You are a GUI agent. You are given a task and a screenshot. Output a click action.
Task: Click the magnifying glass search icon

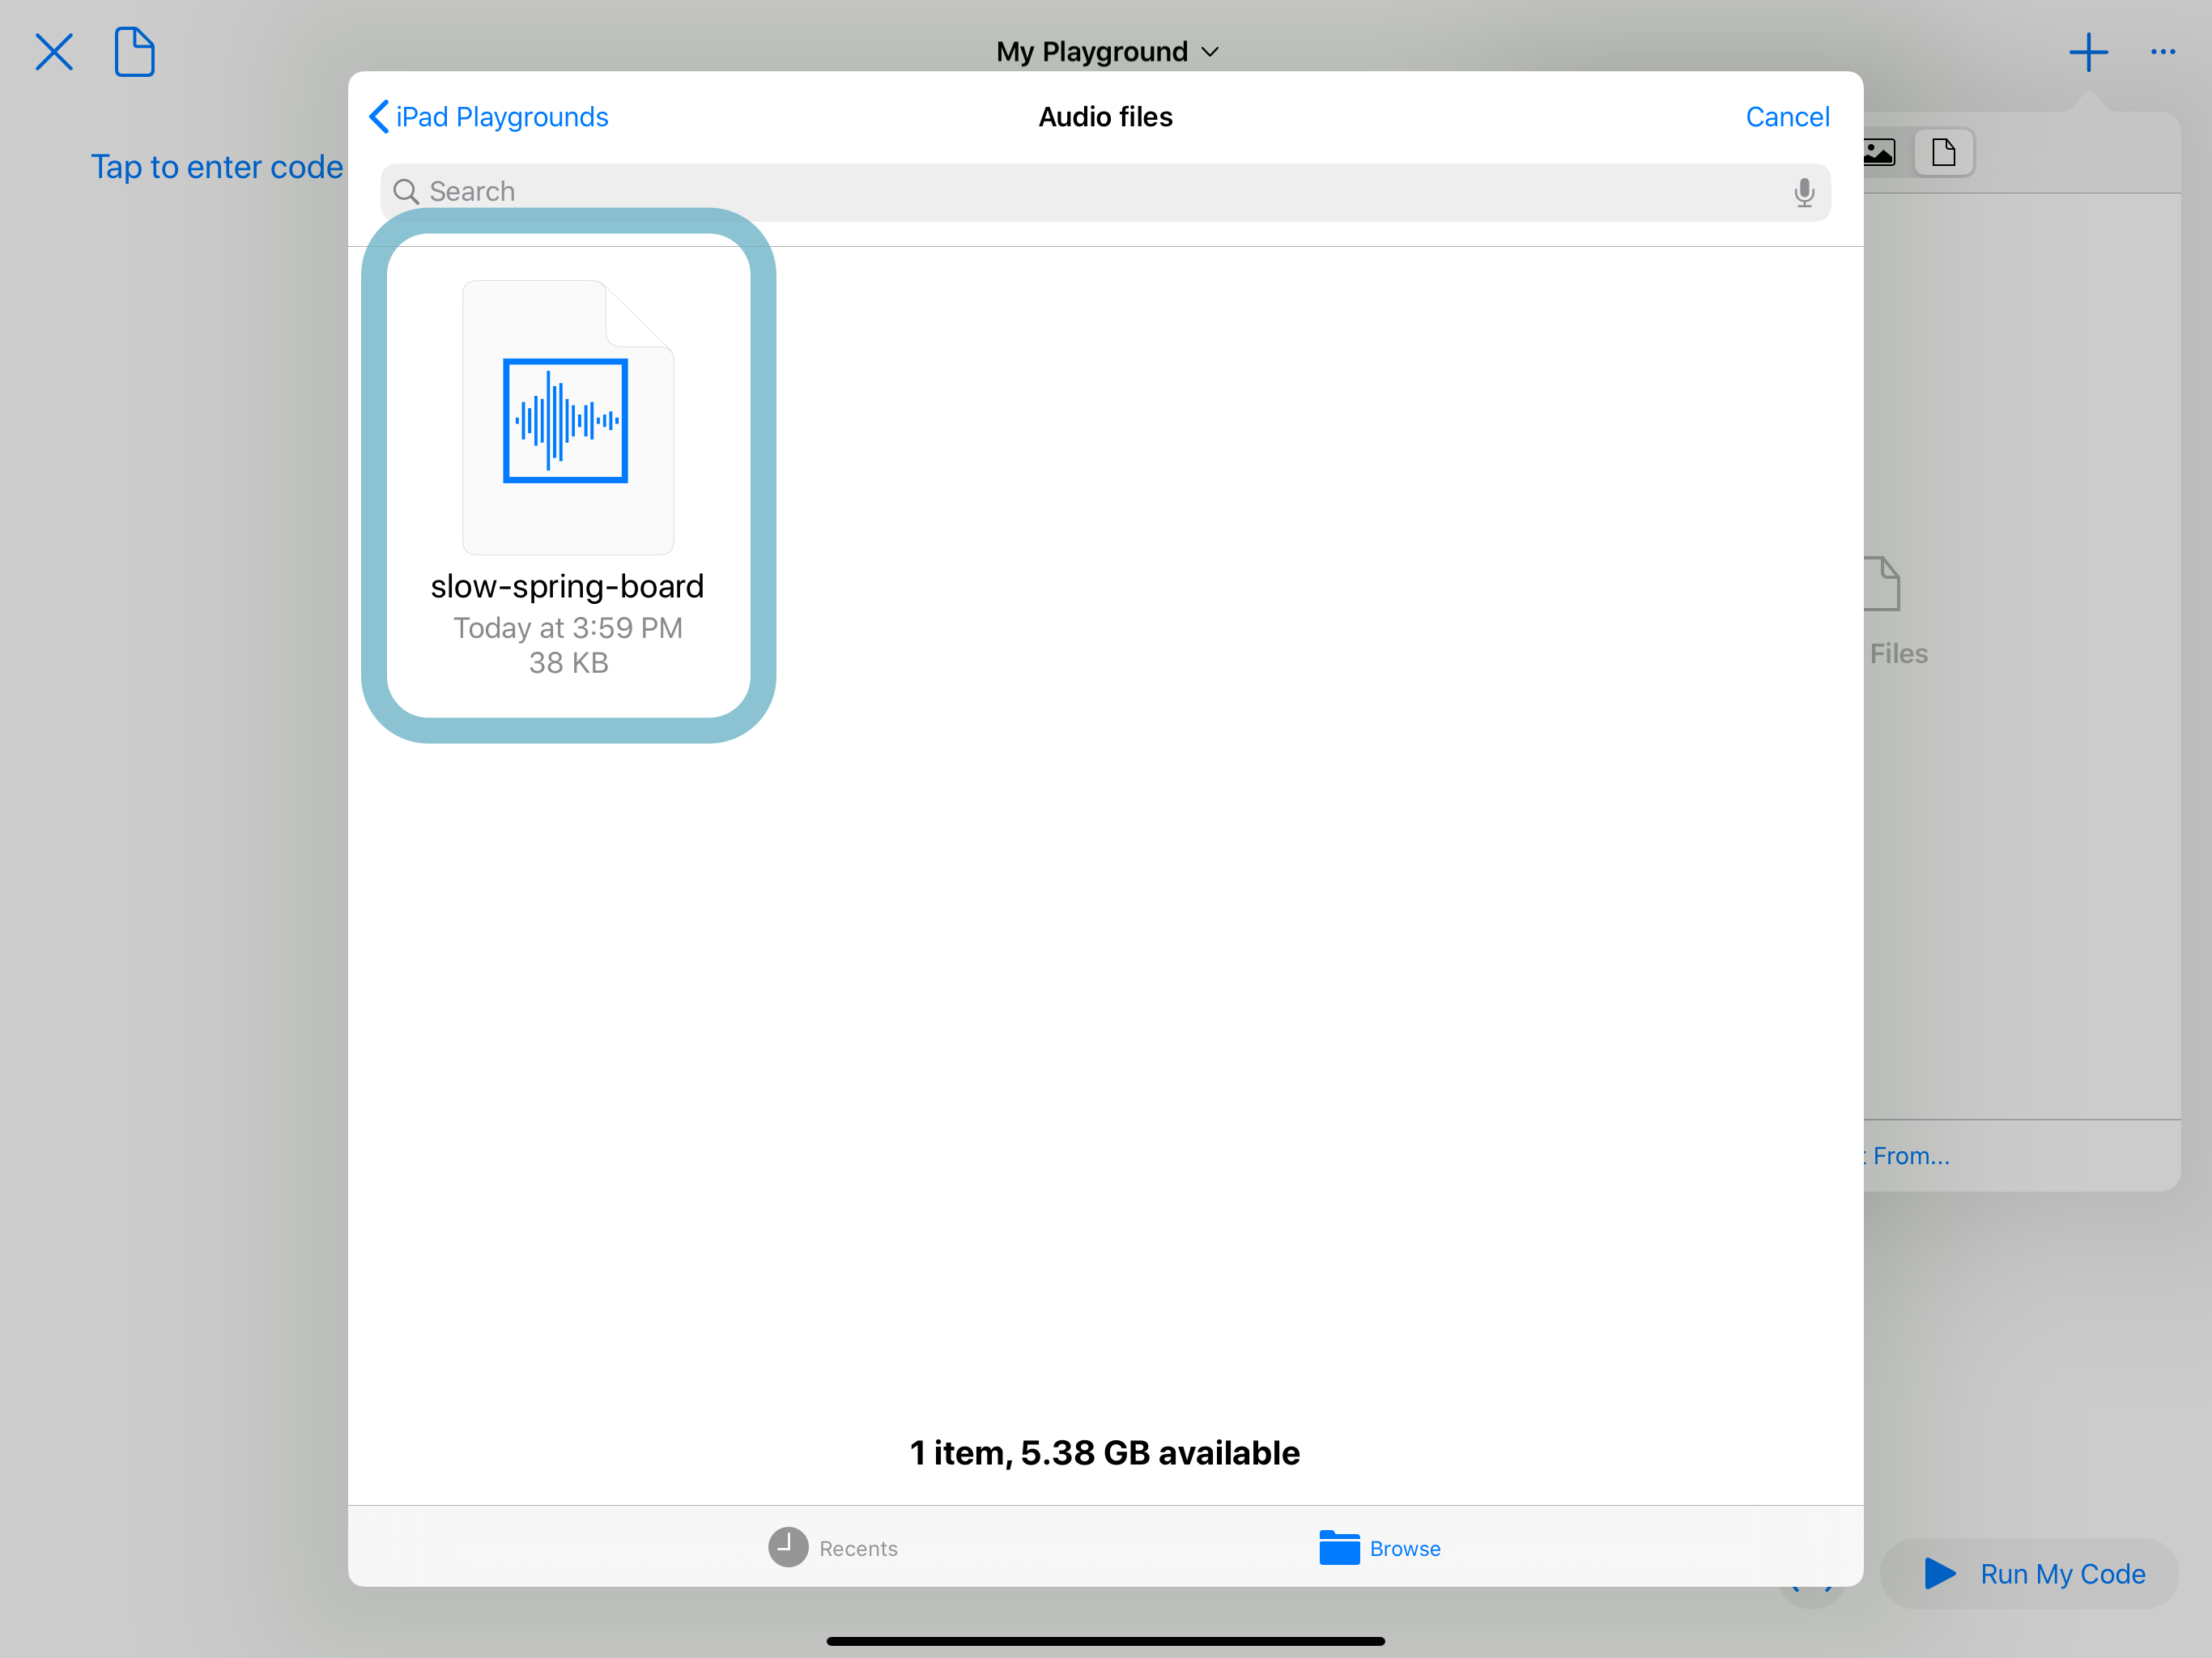[406, 192]
